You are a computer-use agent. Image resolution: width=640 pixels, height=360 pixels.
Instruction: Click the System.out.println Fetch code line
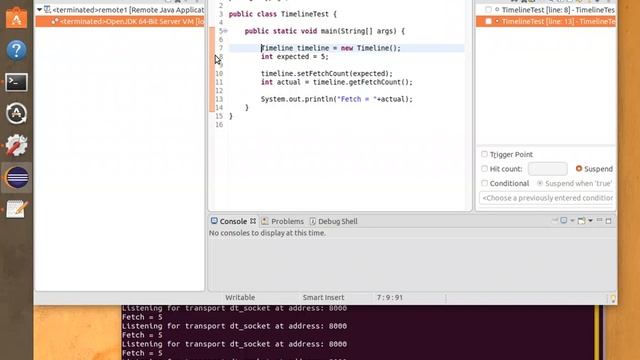click(x=337, y=99)
